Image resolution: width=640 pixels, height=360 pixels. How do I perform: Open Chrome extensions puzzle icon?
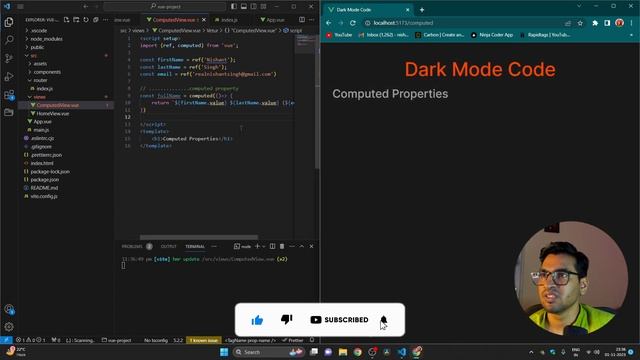pos(595,23)
